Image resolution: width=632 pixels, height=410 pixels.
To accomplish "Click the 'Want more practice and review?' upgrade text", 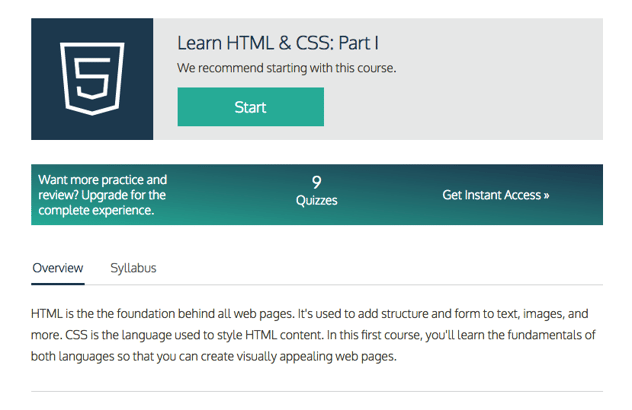I will point(102,195).
